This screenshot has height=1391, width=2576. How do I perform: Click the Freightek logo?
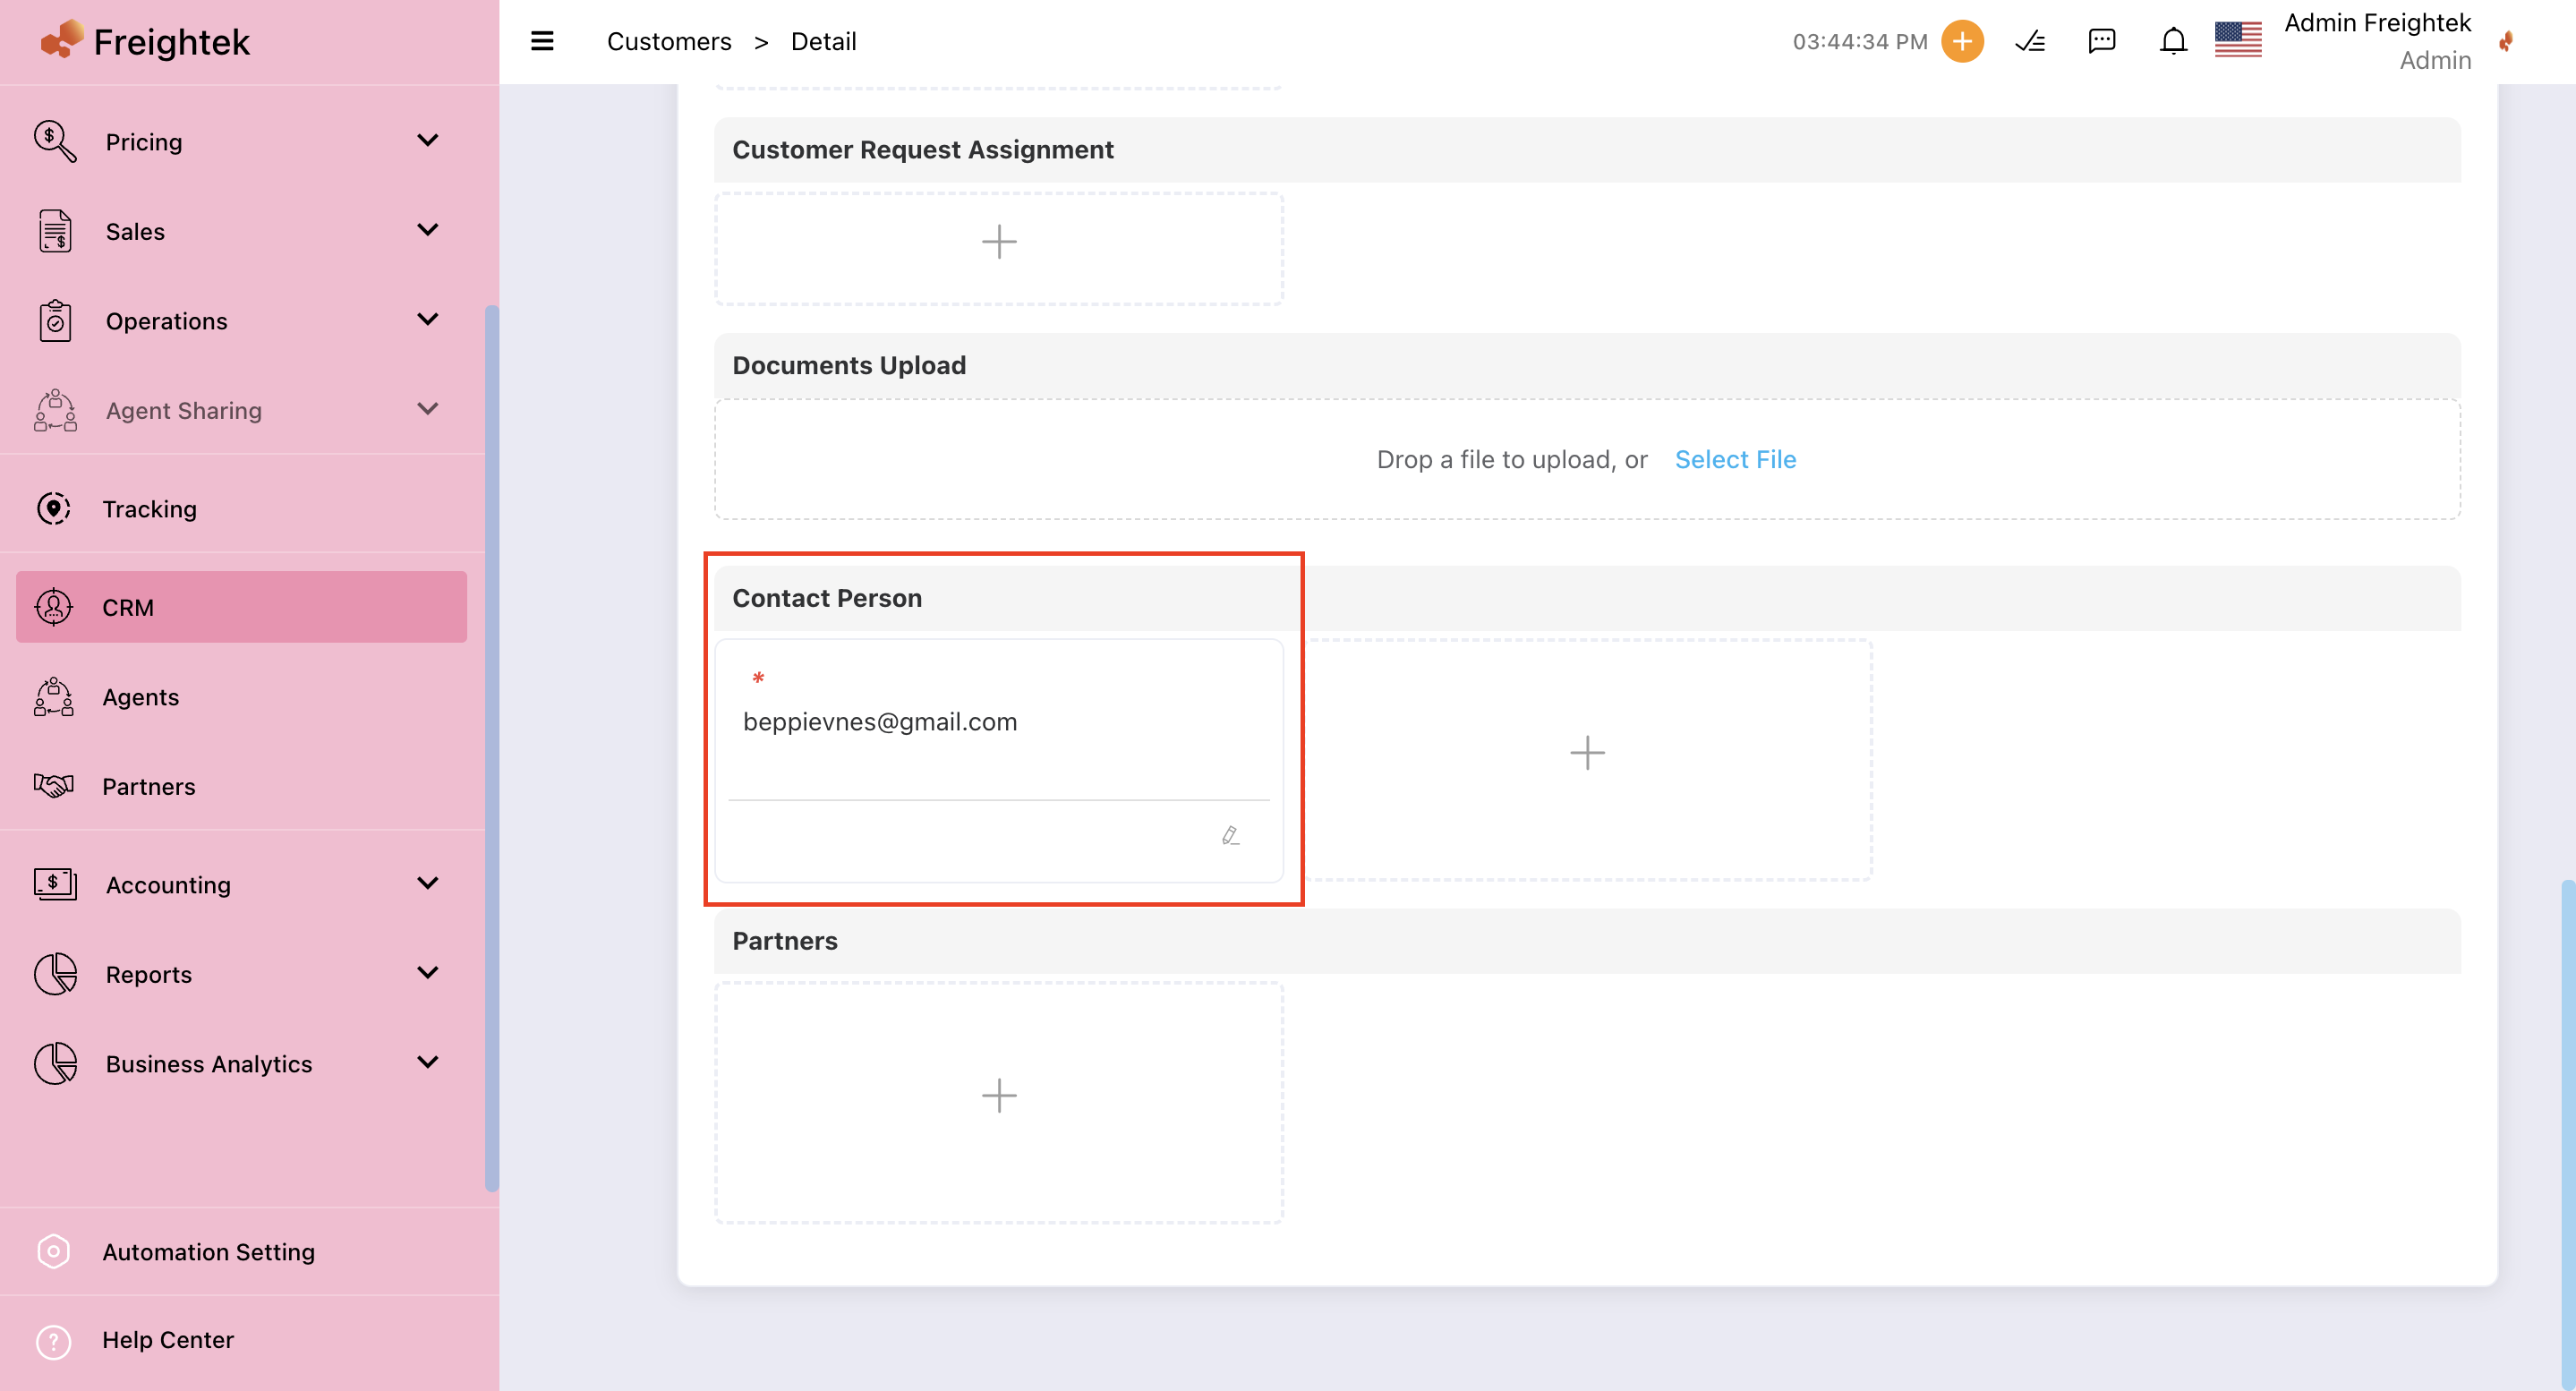coord(146,41)
